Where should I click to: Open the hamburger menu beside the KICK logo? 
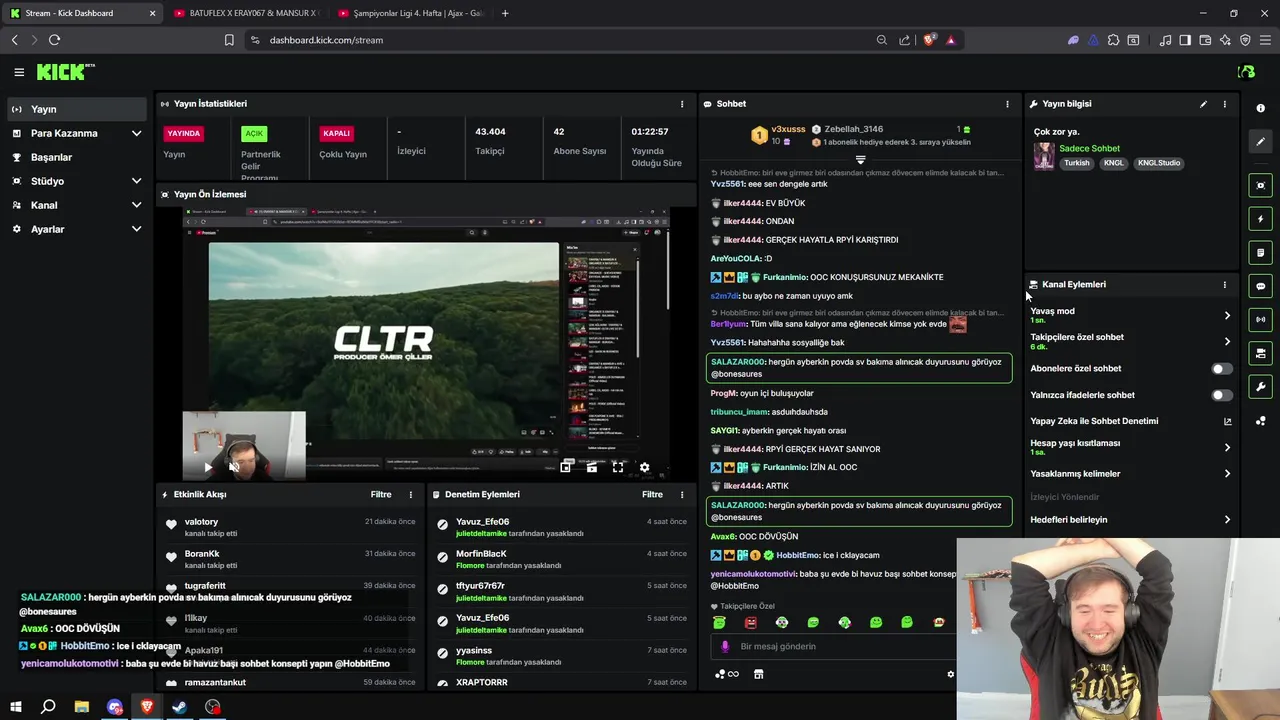tap(19, 72)
